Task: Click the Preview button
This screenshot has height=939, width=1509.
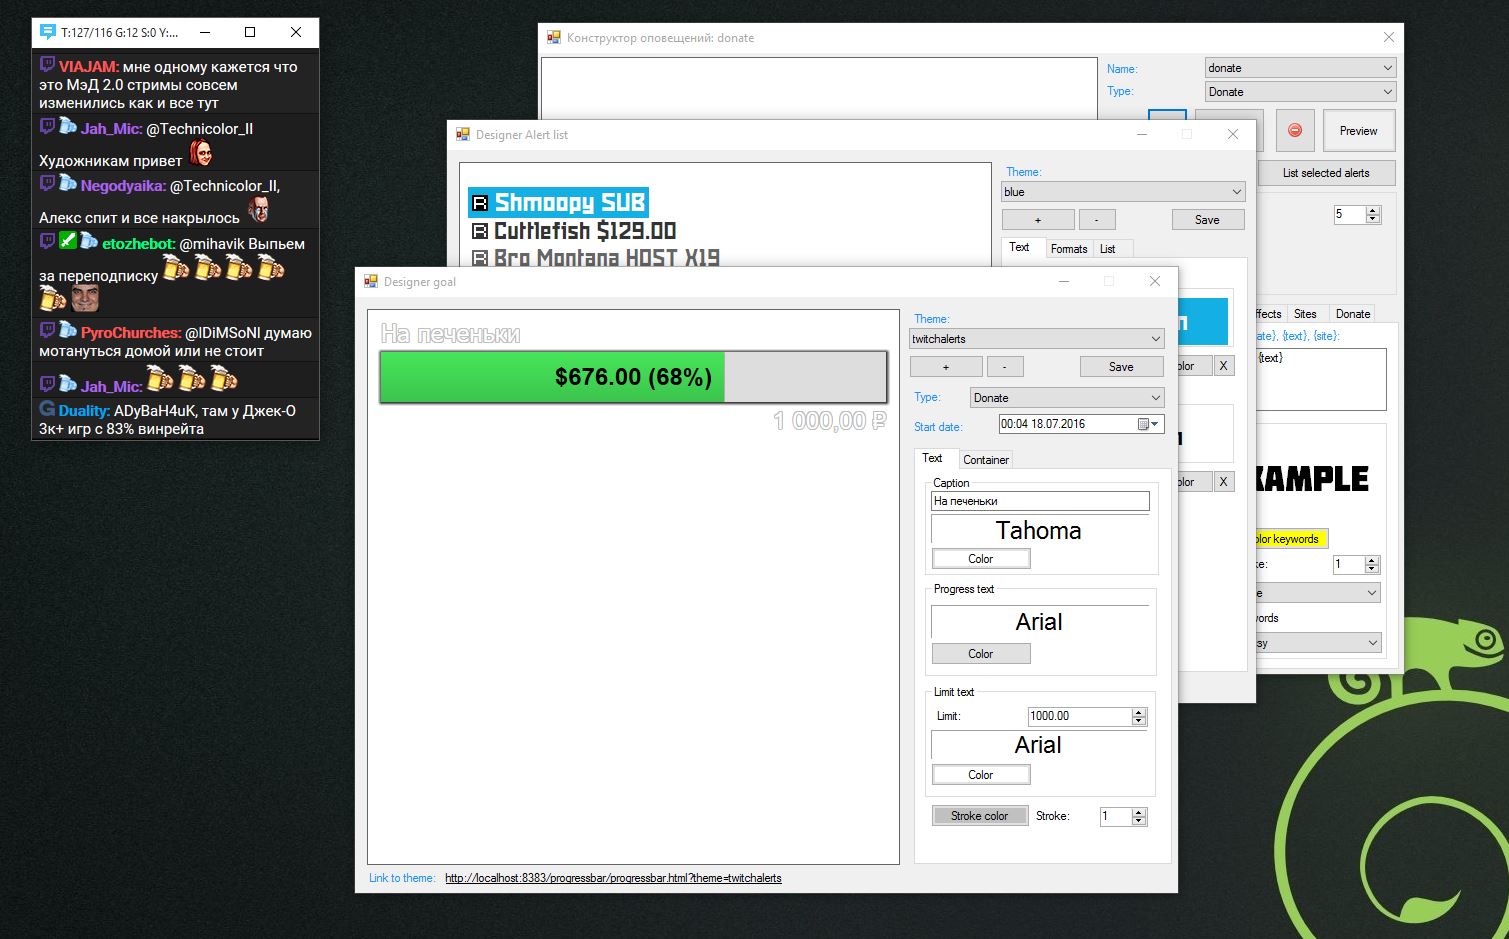Action: [x=1357, y=130]
